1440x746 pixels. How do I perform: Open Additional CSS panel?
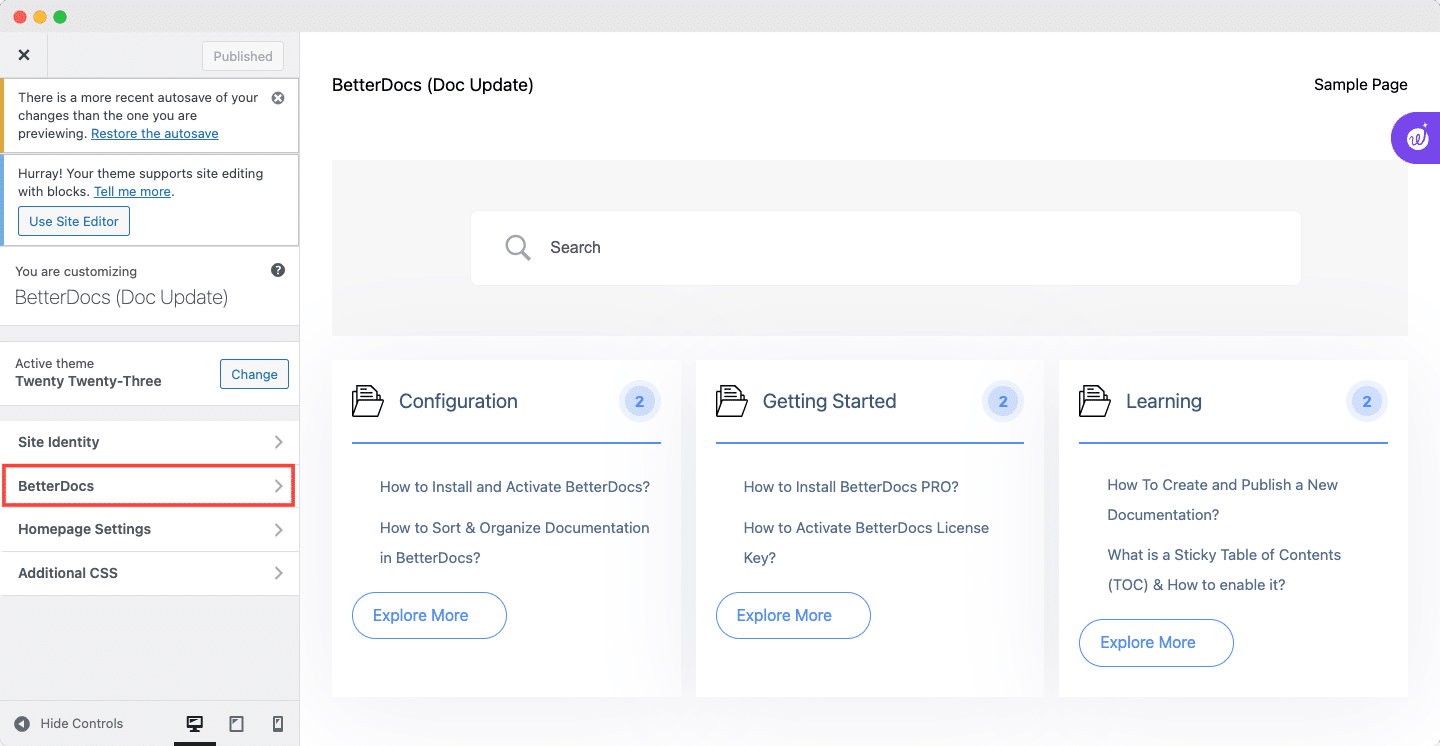(150, 573)
